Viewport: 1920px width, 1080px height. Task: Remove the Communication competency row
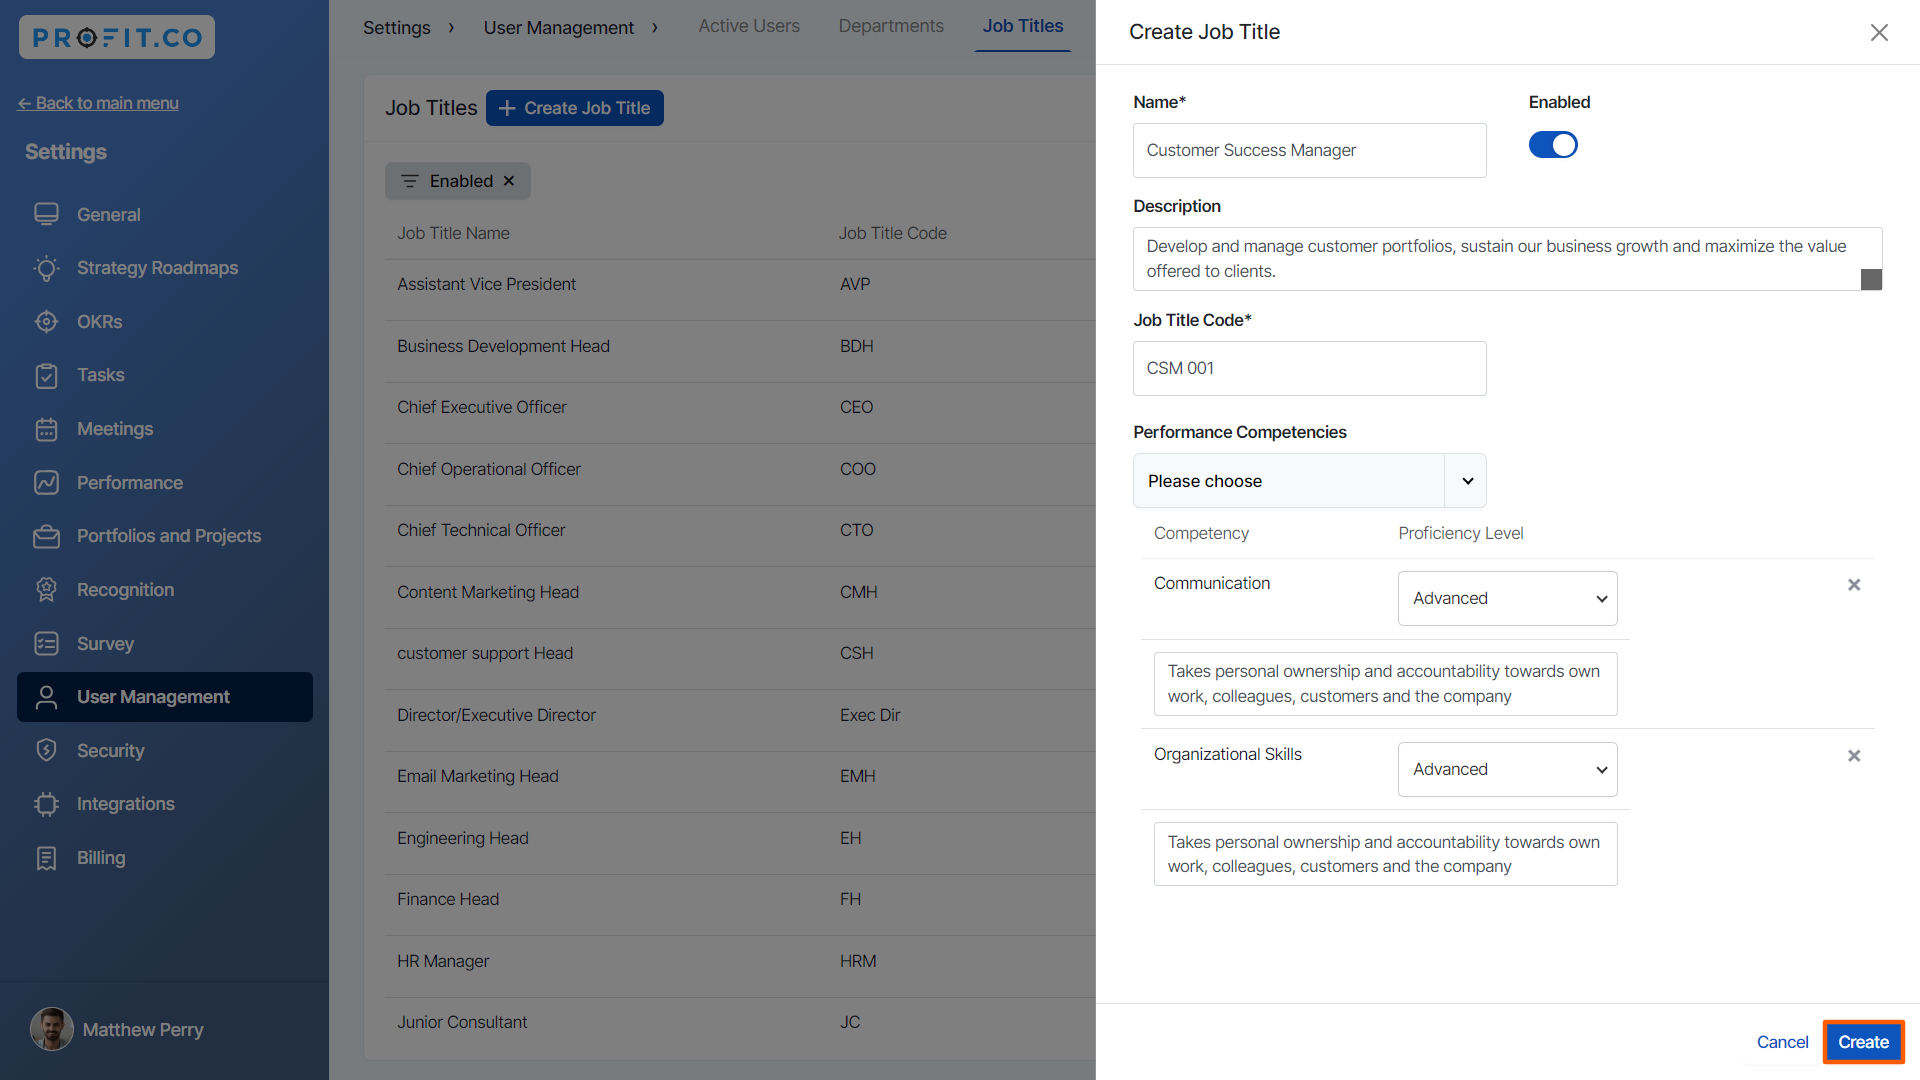(1854, 585)
